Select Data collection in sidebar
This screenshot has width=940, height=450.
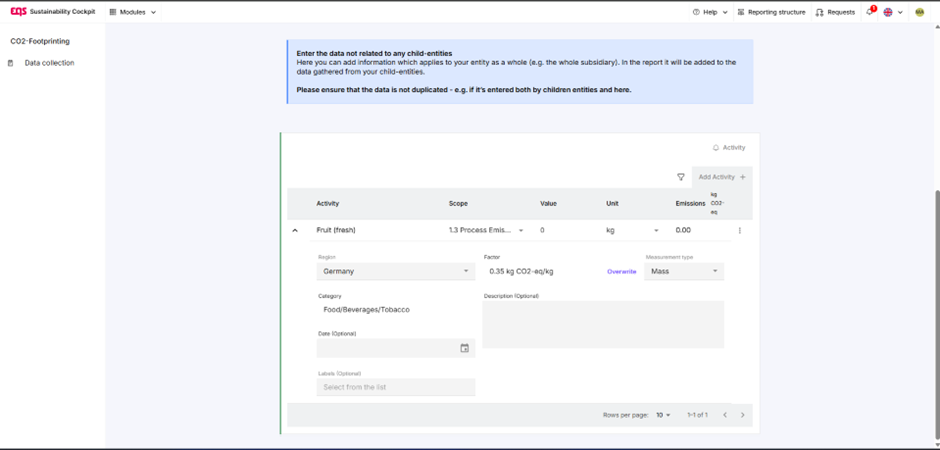point(49,63)
